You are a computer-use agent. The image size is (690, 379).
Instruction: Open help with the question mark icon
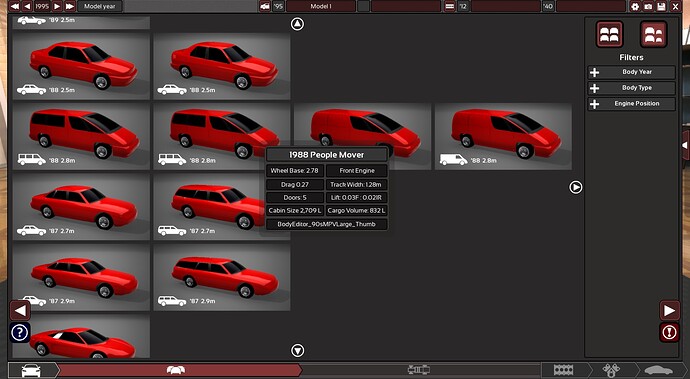coord(20,333)
